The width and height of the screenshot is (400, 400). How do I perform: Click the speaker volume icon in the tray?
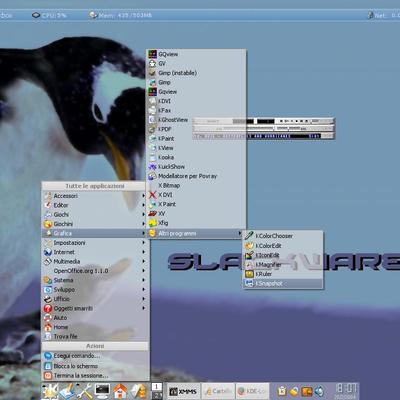point(319,391)
